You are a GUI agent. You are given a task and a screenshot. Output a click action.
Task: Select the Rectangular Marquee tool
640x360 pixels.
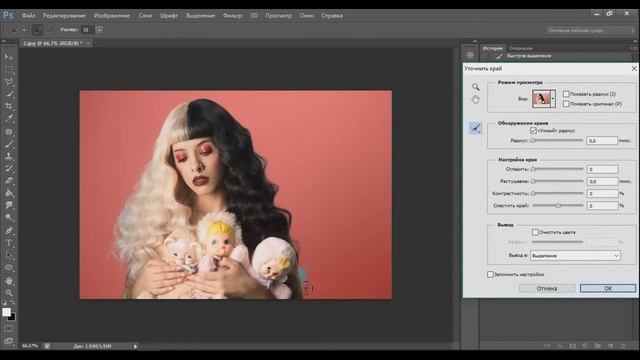point(9,69)
